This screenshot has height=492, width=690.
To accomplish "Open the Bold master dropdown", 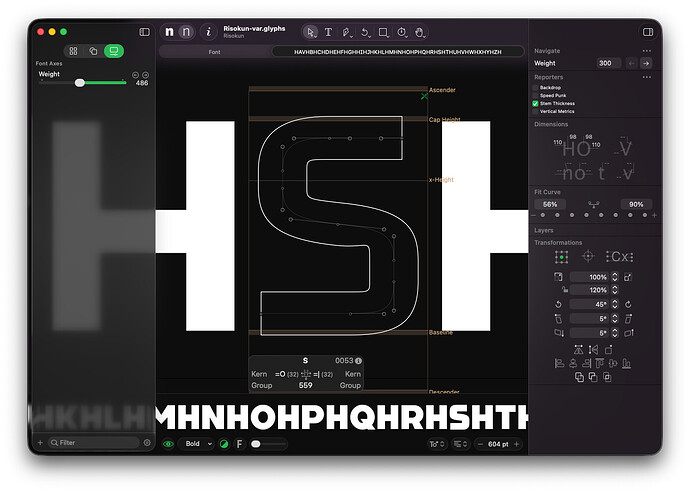I will click(197, 444).
